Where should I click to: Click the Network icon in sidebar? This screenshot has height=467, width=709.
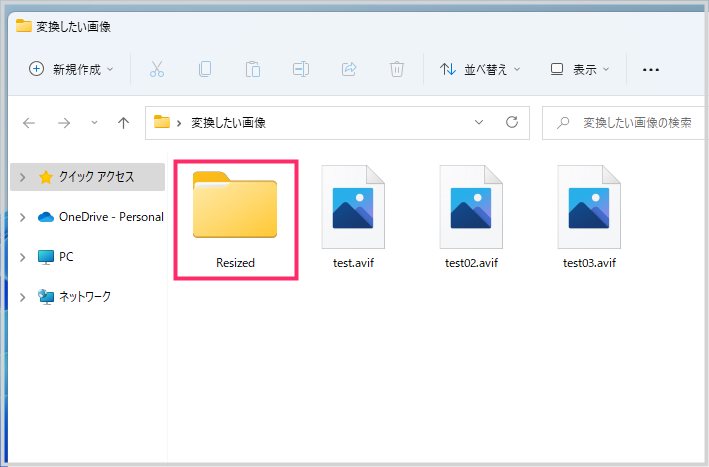(x=46, y=297)
